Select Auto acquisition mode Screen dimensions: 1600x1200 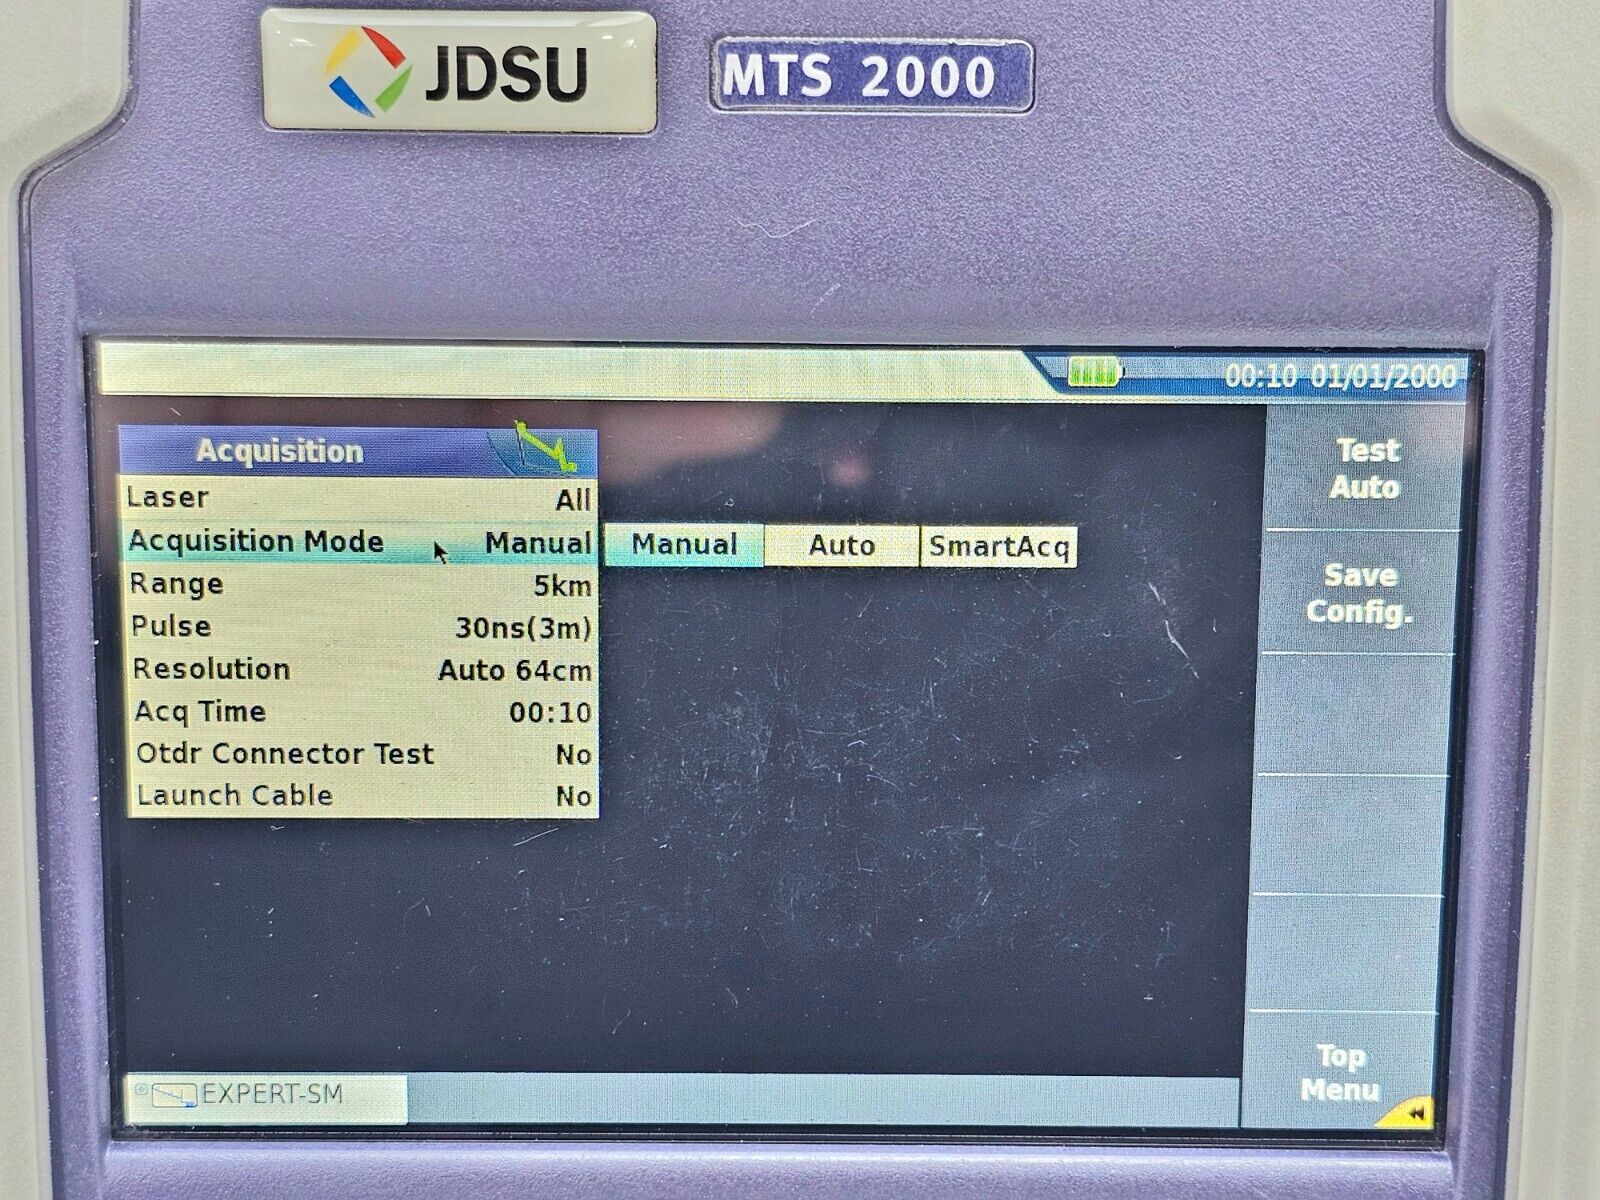[x=841, y=546]
